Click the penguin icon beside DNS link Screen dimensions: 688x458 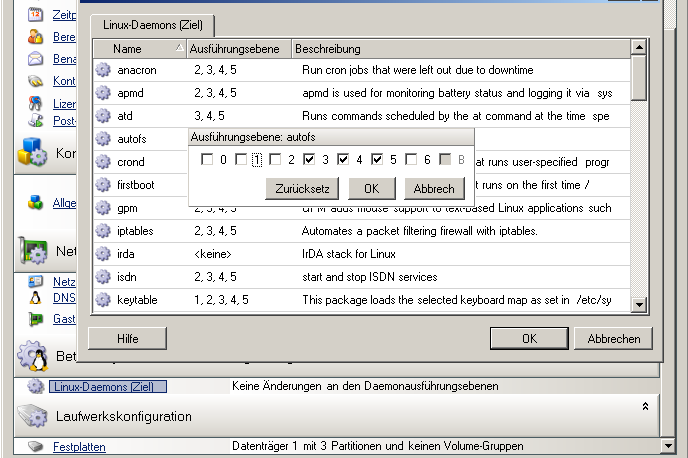pyautogui.click(x=36, y=298)
